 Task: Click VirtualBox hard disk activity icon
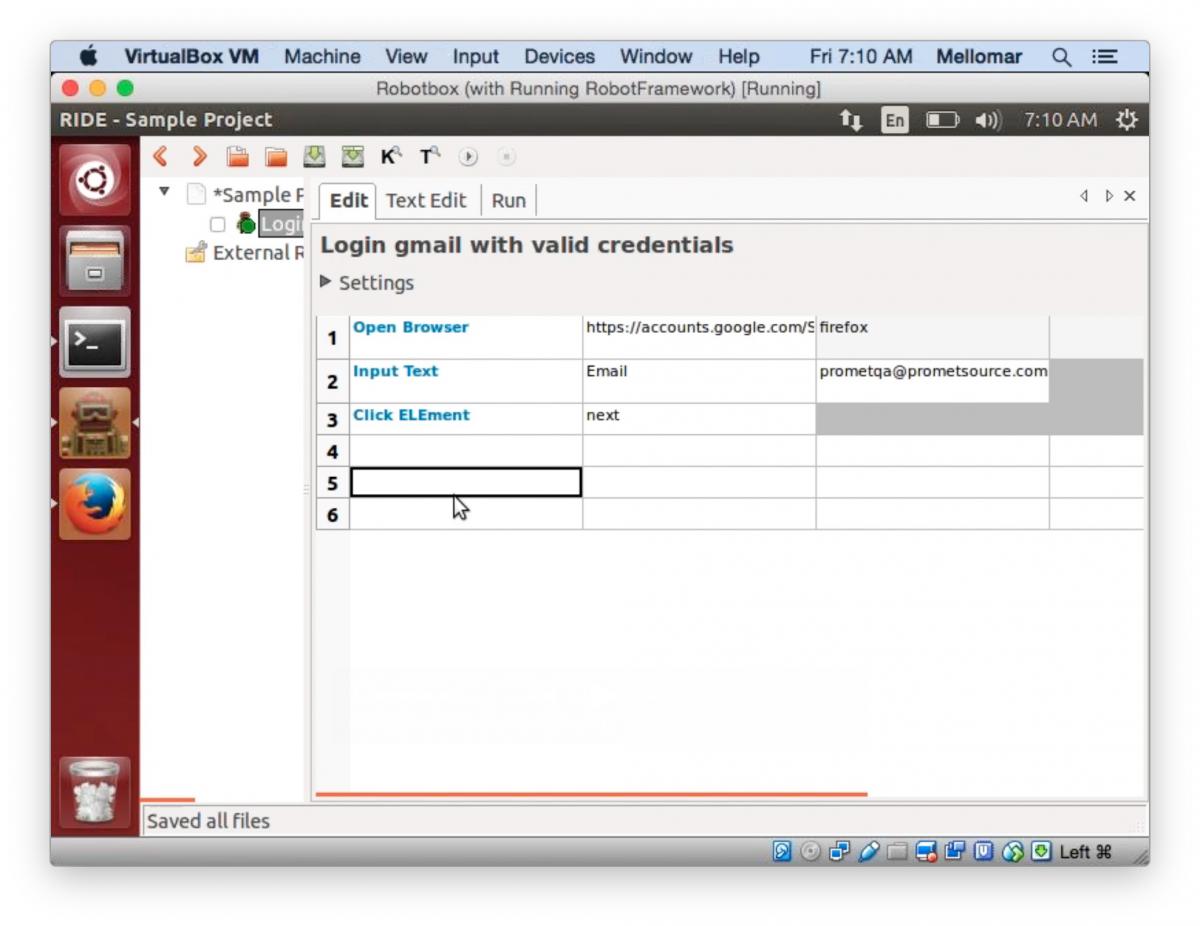click(x=782, y=851)
